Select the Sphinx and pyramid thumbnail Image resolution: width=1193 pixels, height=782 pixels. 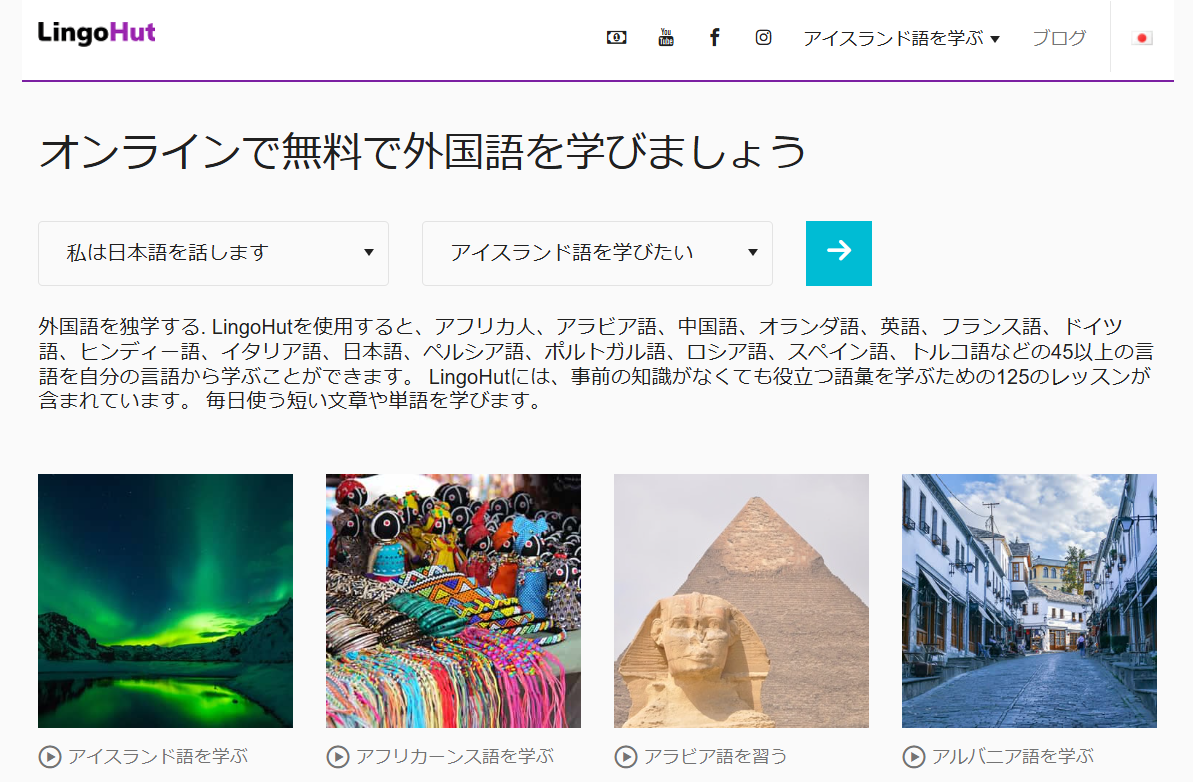[x=741, y=601]
